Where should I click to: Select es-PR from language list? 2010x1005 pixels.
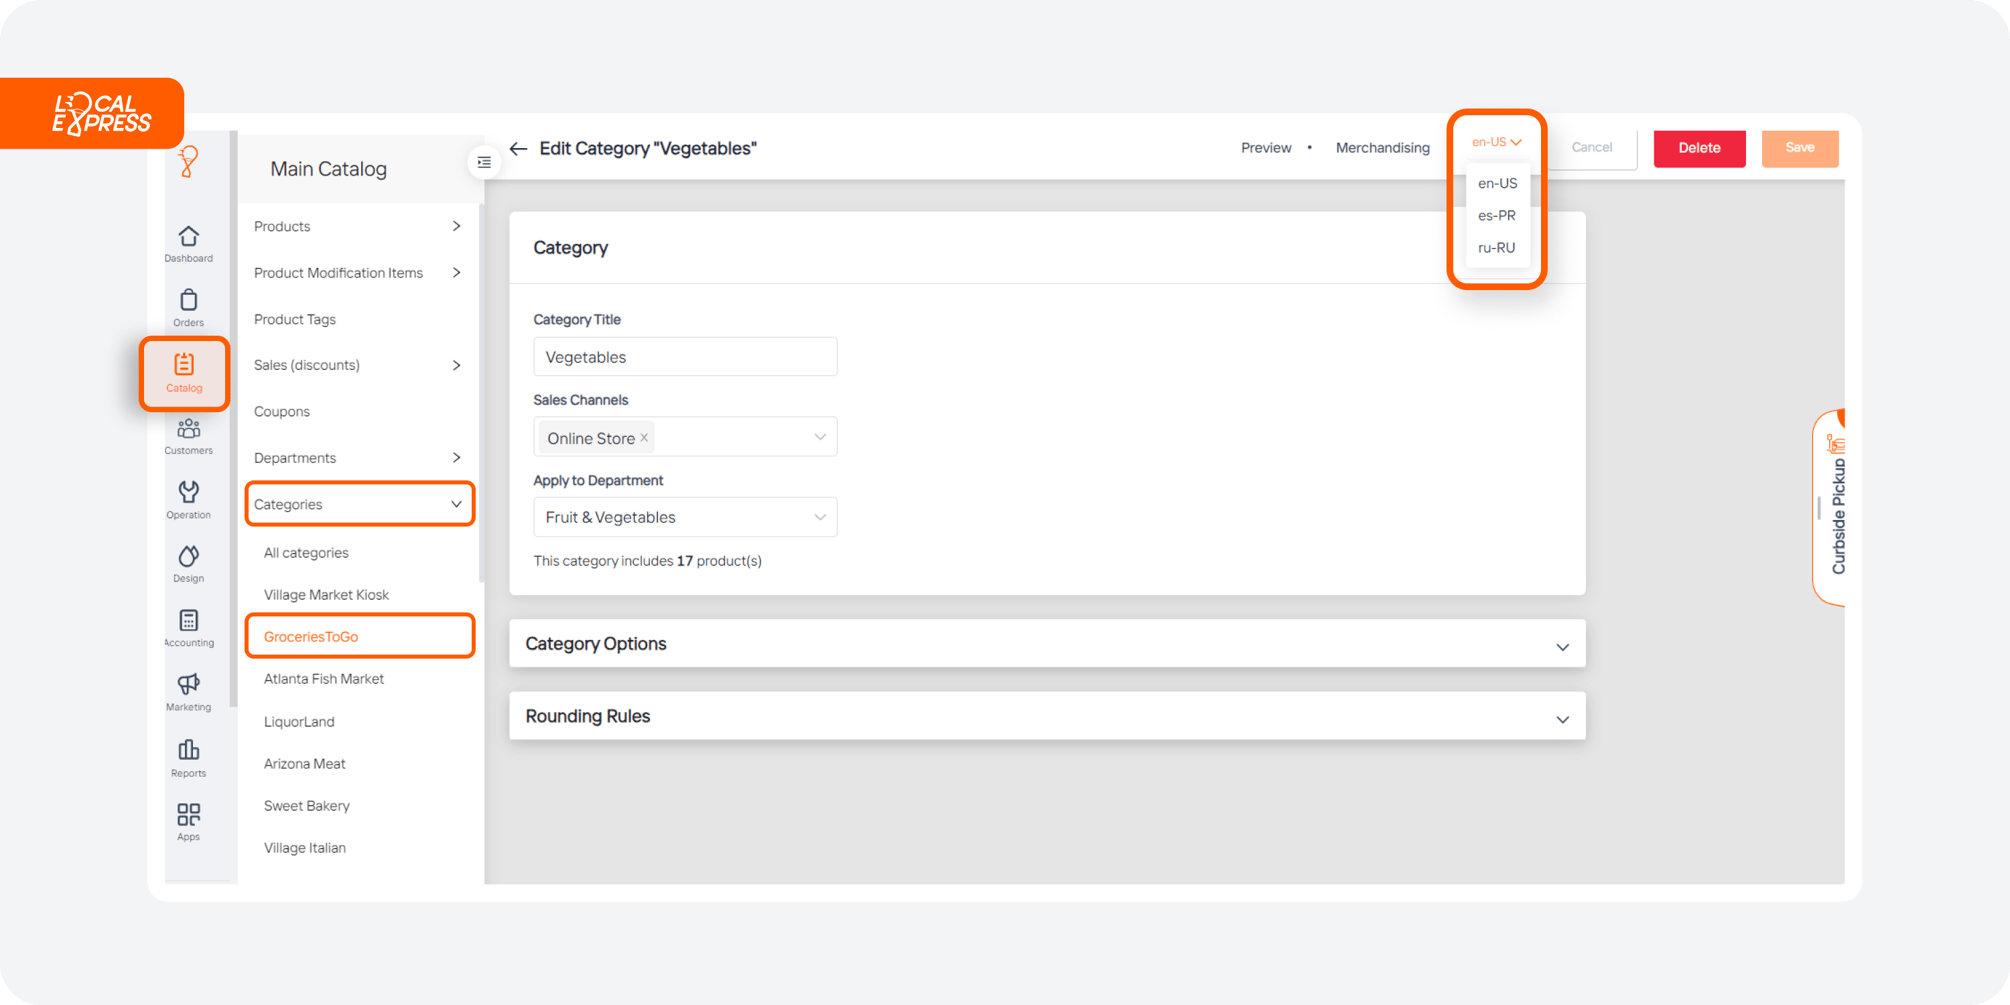coord(1496,216)
